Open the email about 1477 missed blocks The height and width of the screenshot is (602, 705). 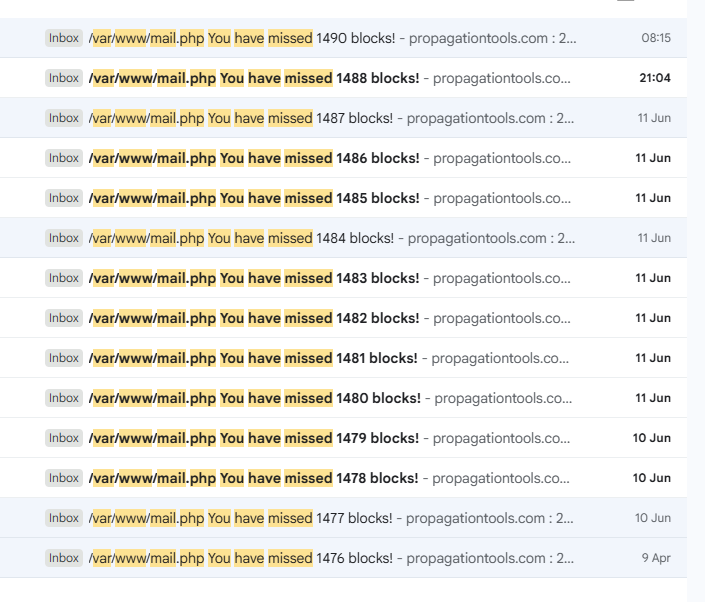click(x=343, y=518)
